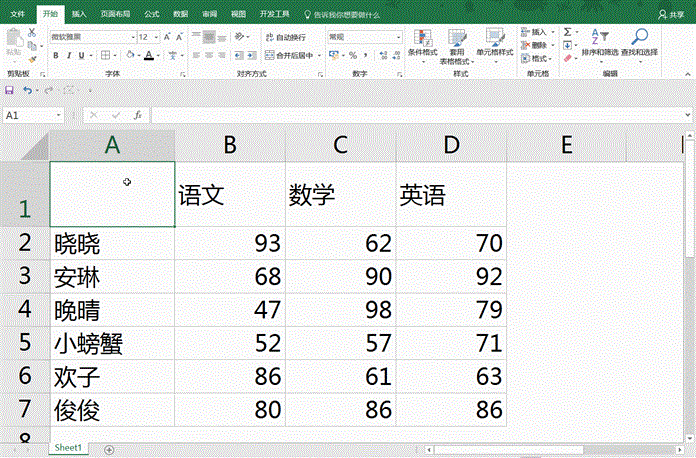
Task: Toggle Bold formatting
Action: click(x=56, y=55)
